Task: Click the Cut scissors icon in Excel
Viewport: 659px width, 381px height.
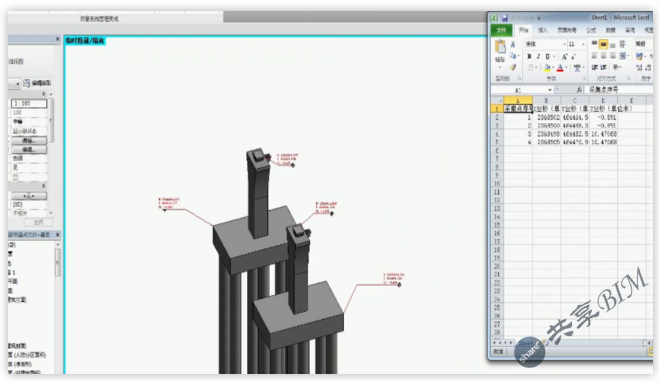Action: tap(513, 44)
